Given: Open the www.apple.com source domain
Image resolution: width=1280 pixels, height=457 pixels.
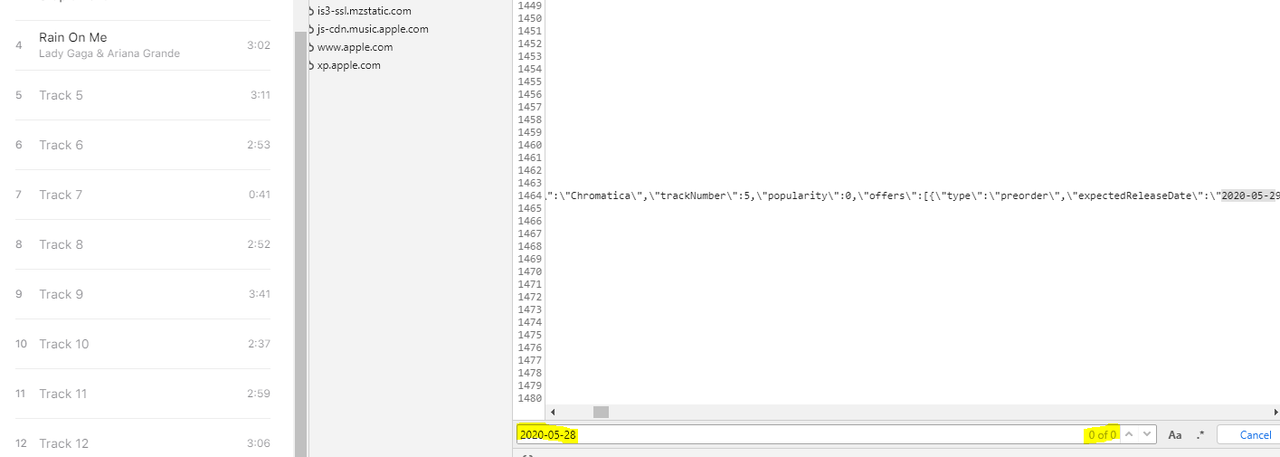Looking at the screenshot, I should [355, 47].
